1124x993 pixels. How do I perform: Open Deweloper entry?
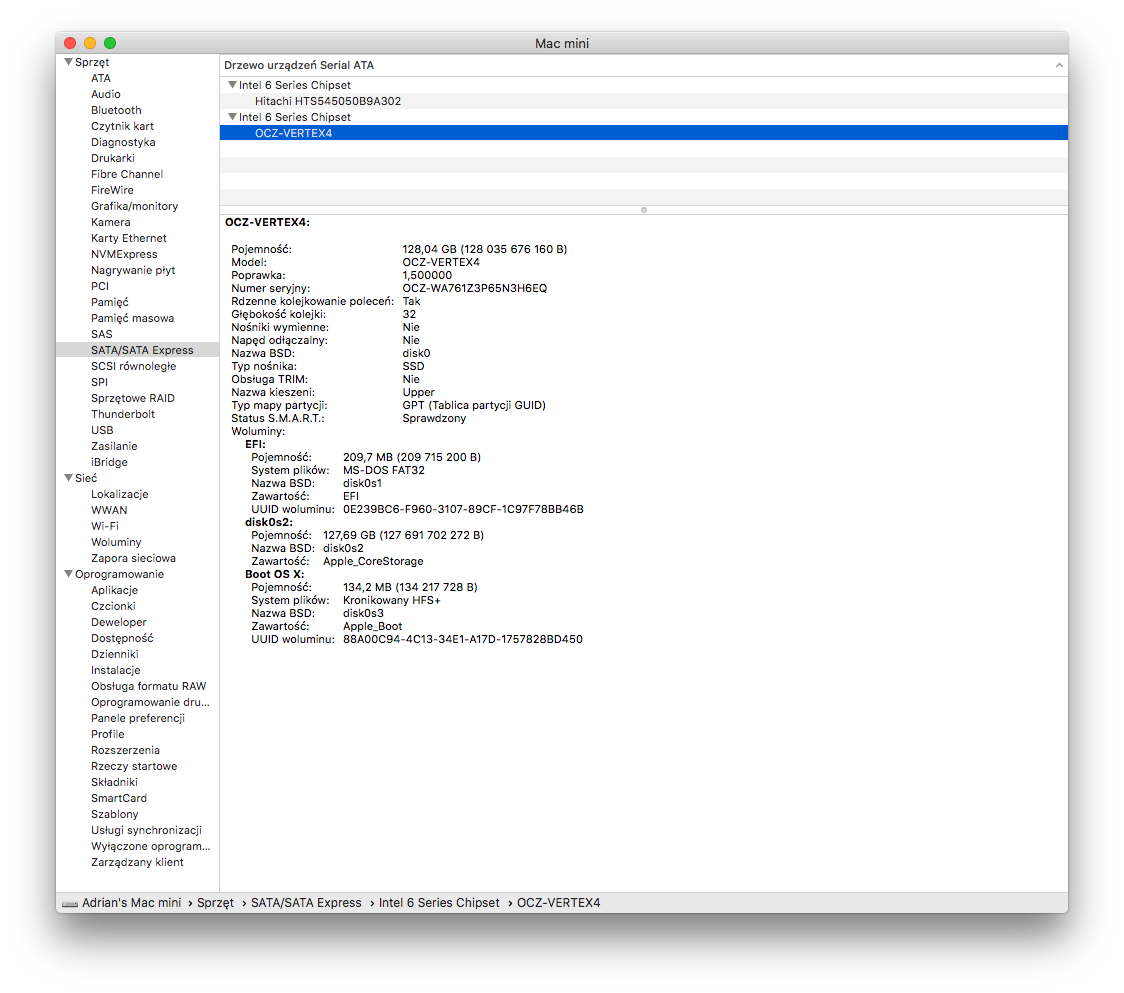(118, 622)
